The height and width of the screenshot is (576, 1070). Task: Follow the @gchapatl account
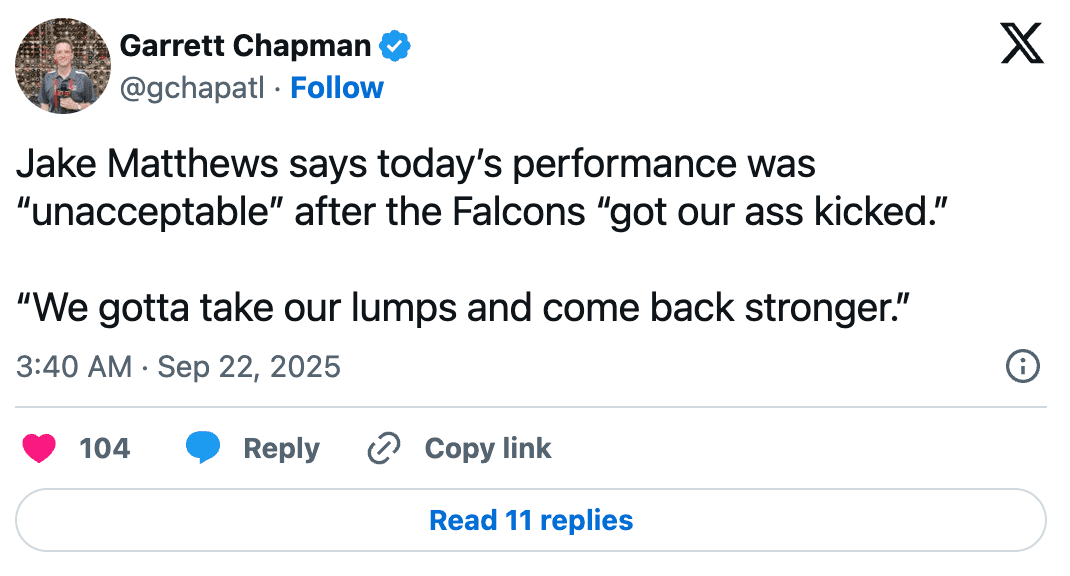coord(337,88)
